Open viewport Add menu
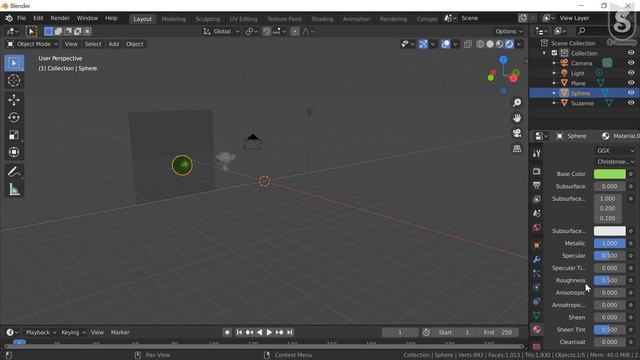Image resolution: width=640 pixels, height=360 pixels. coord(114,44)
